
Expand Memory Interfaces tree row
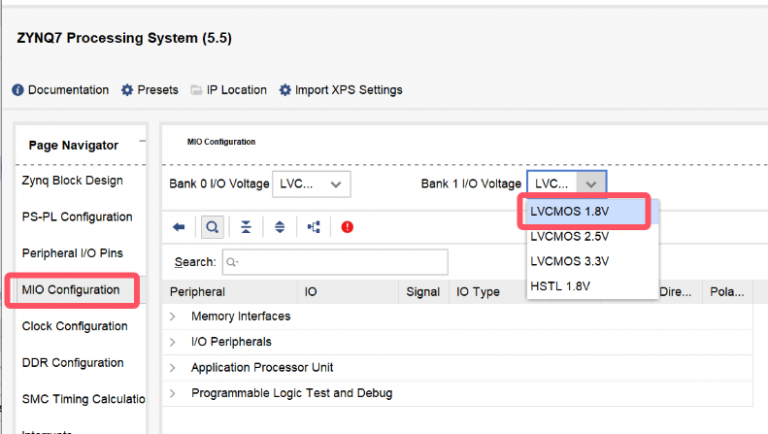(x=172, y=317)
